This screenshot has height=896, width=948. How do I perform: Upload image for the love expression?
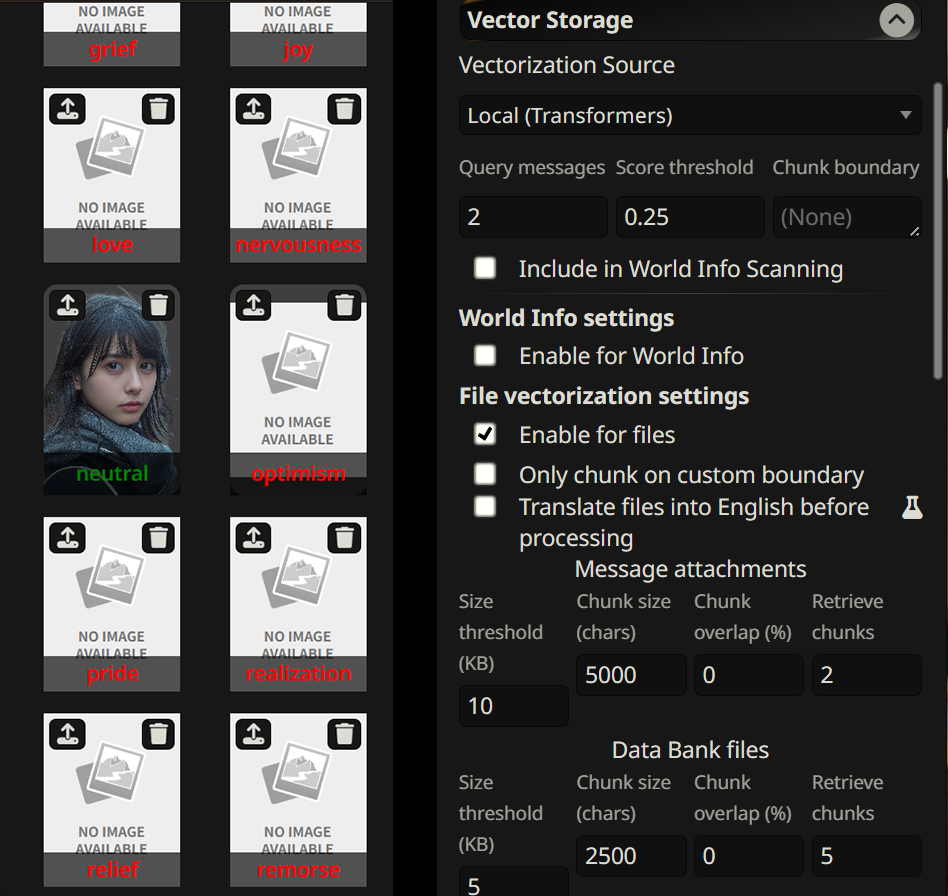coord(67,109)
